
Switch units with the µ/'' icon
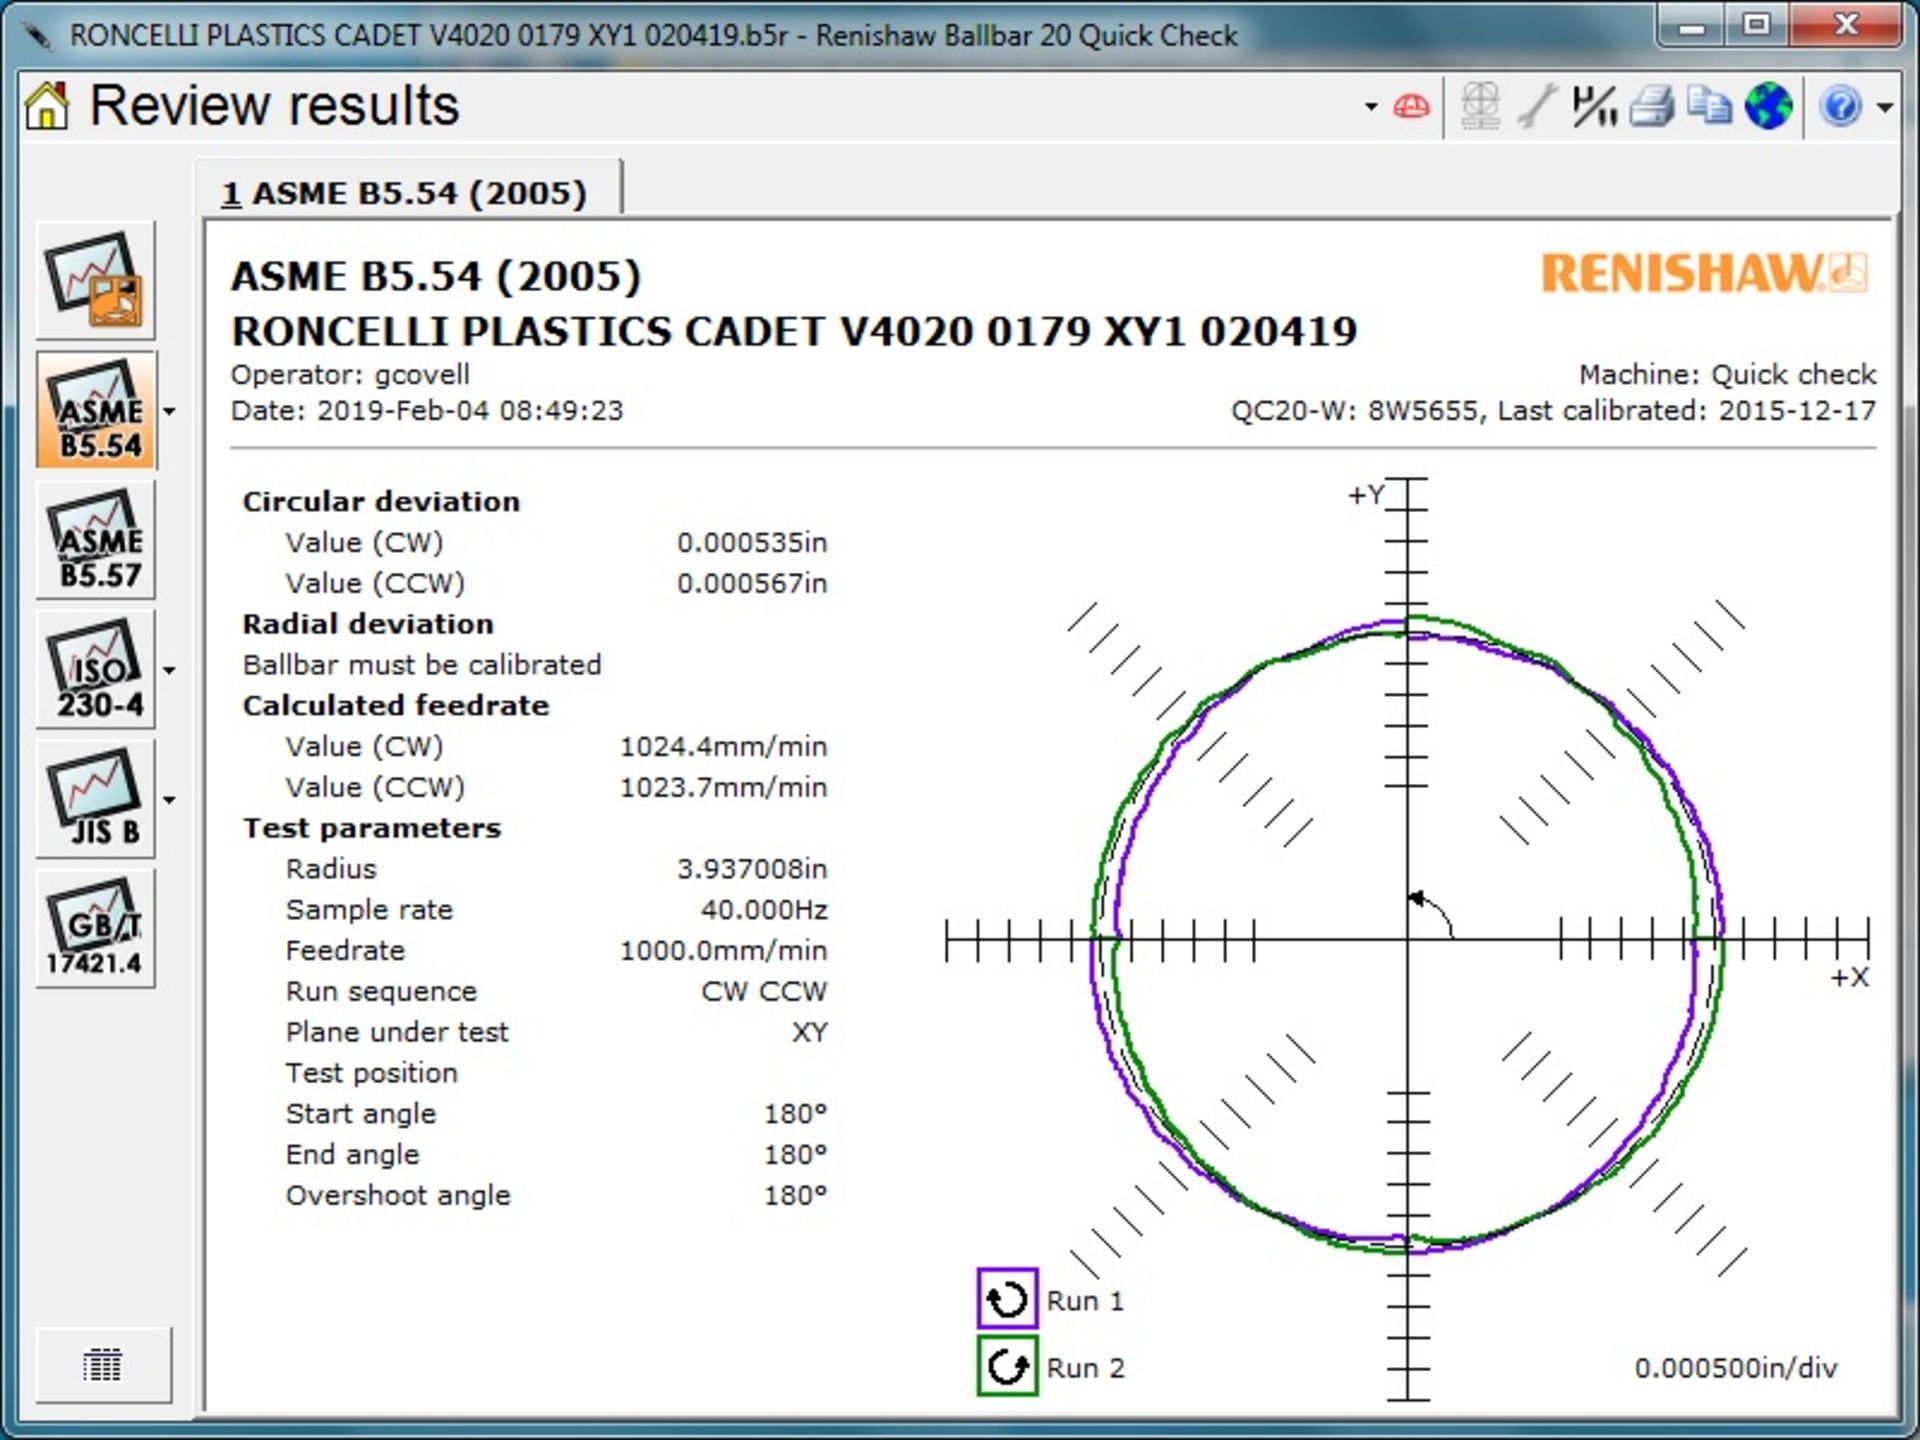(x=1594, y=105)
